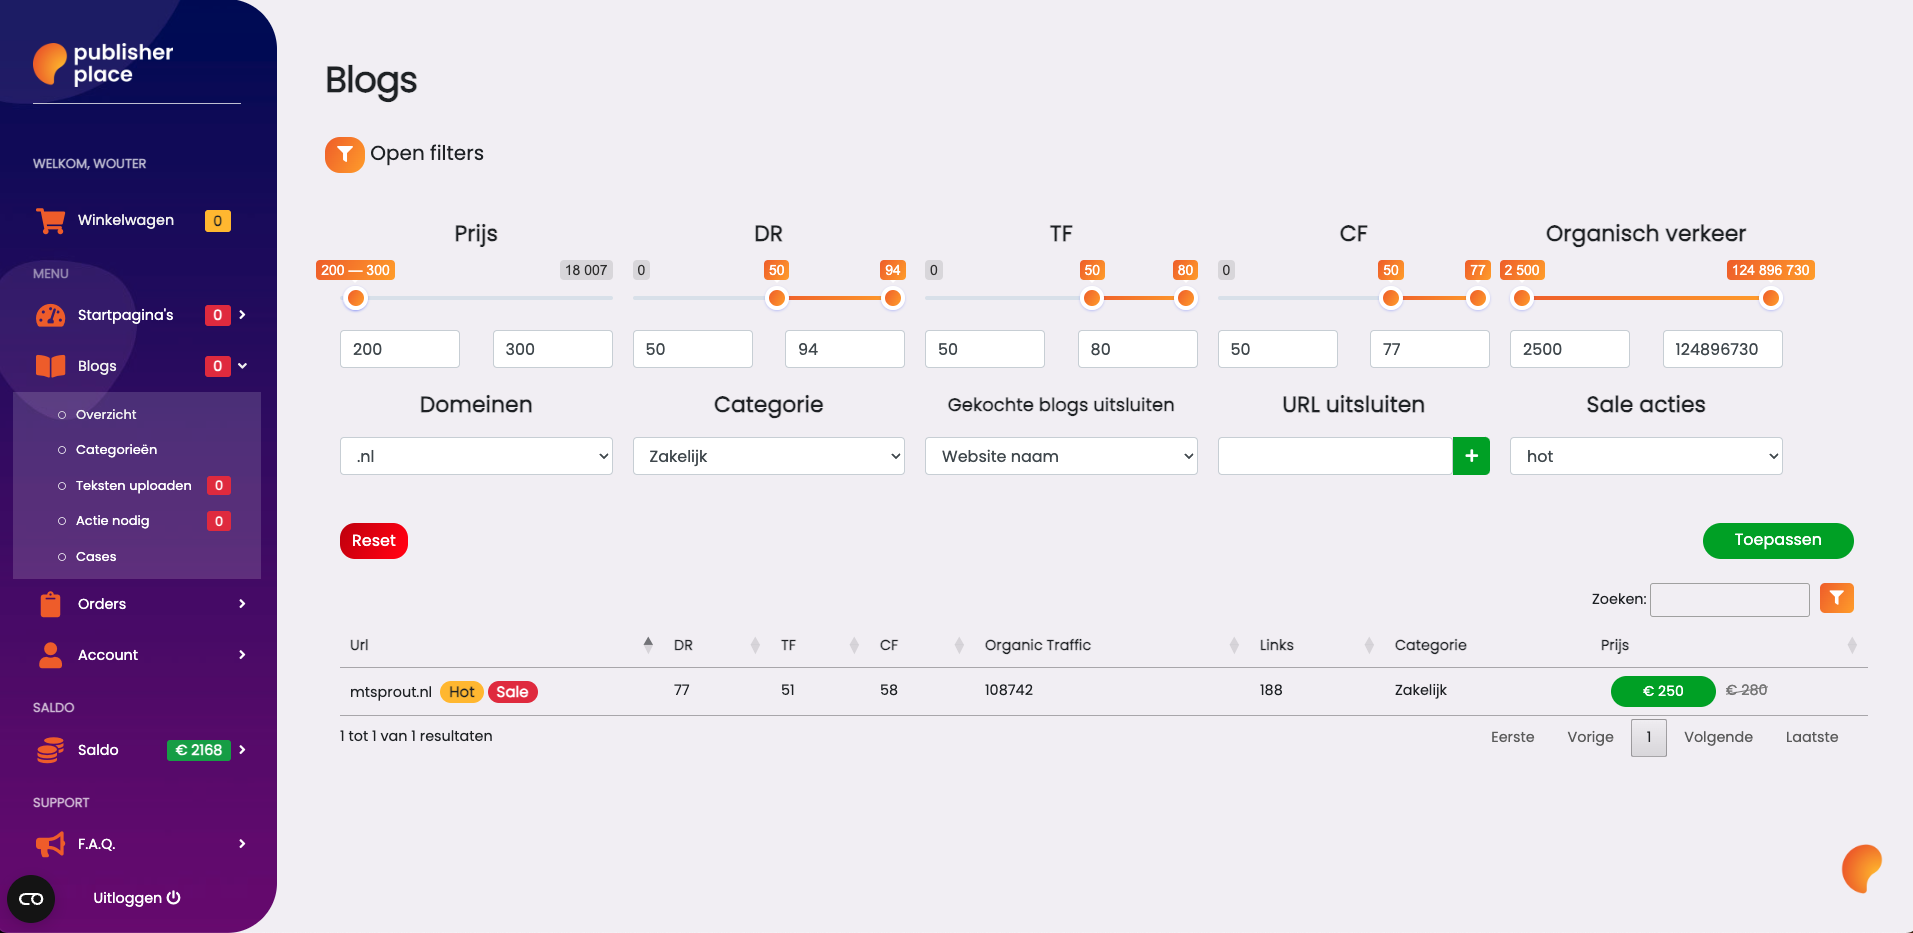Click the Saldo coins stack icon
Screen dimensions: 1913x933
[50, 750]
